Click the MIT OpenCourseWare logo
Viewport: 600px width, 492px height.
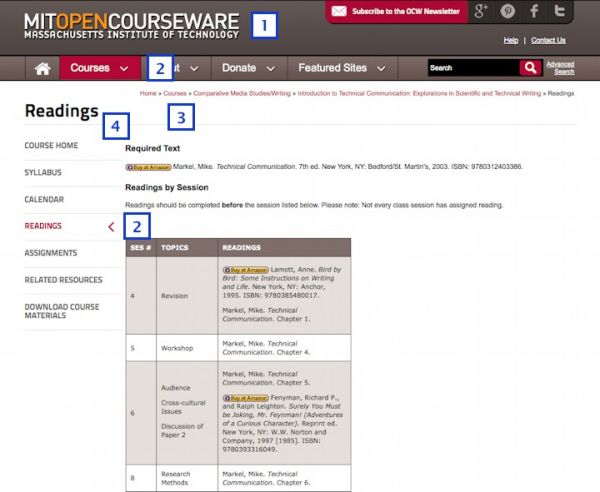[x=132, y=25]
